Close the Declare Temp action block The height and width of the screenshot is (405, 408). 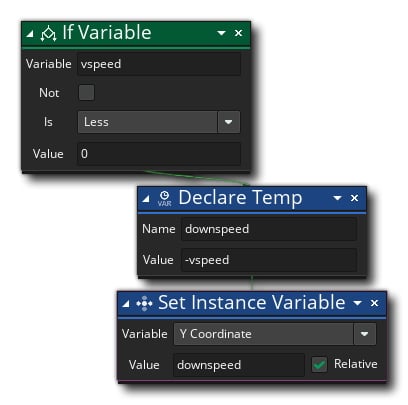pyautogui.click(x=354, y=198)
